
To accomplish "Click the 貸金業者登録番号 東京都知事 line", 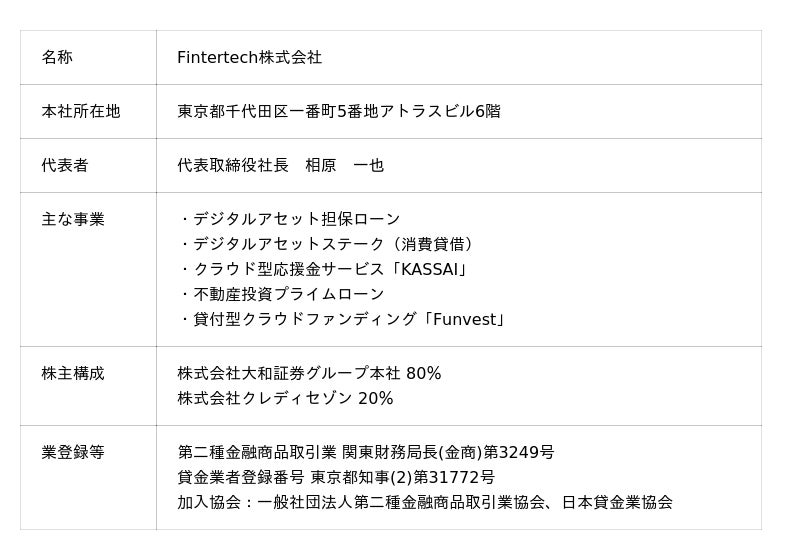I will [336, 478].
